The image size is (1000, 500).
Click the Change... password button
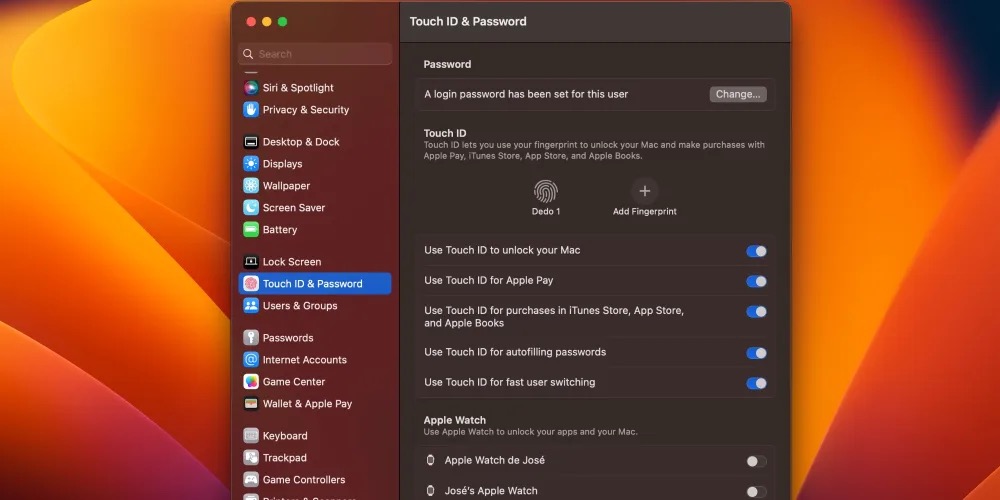(x=738, y=94)
